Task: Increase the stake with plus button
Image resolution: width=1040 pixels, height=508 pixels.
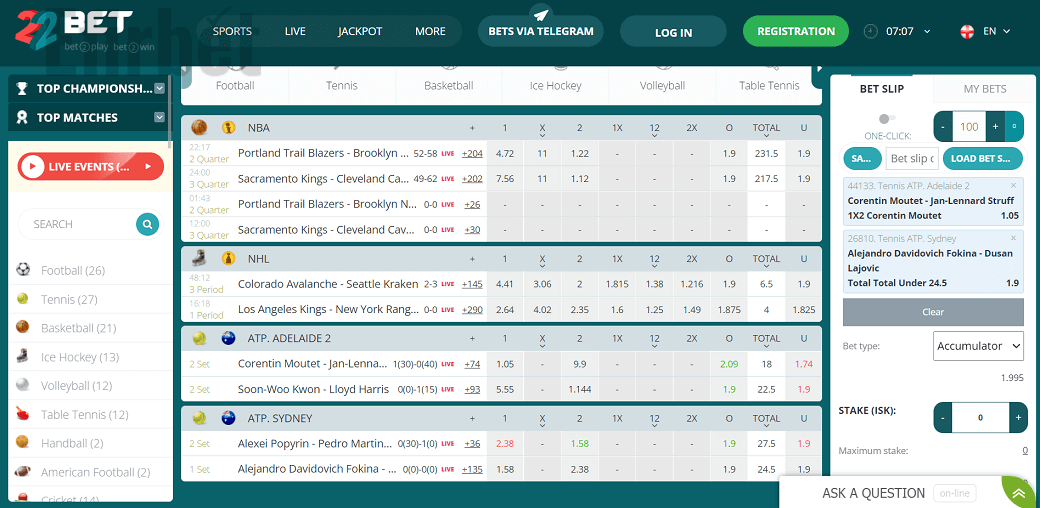Action: click(1018, 418)
